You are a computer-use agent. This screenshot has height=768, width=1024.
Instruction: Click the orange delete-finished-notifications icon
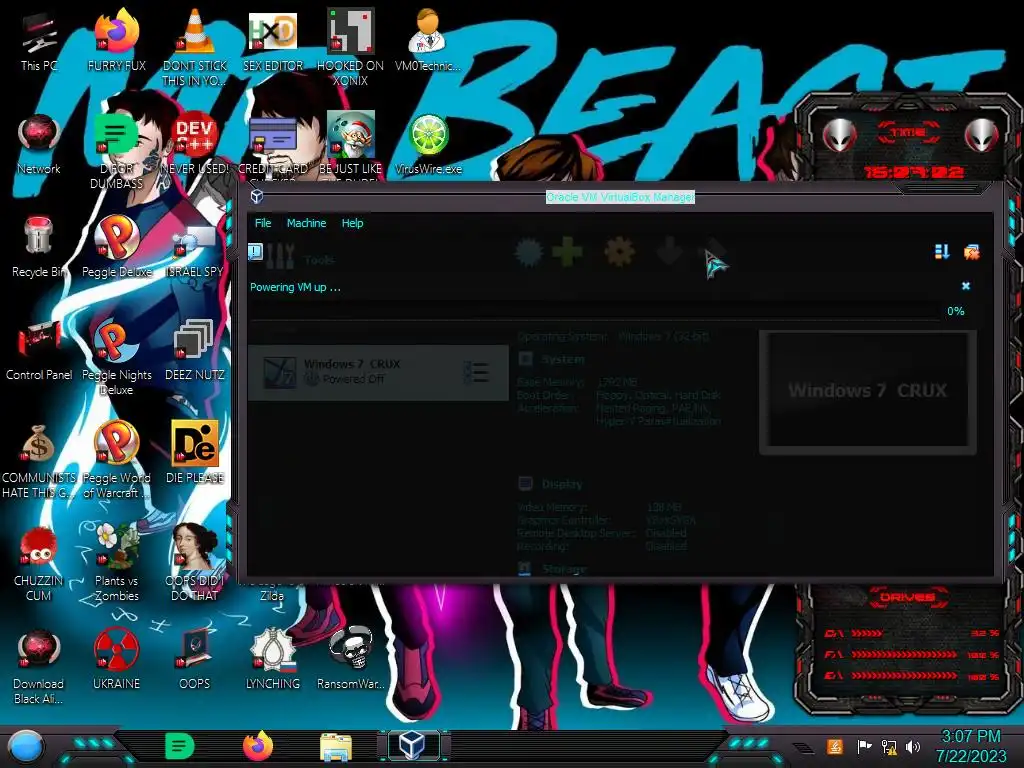tap(971, 252)
